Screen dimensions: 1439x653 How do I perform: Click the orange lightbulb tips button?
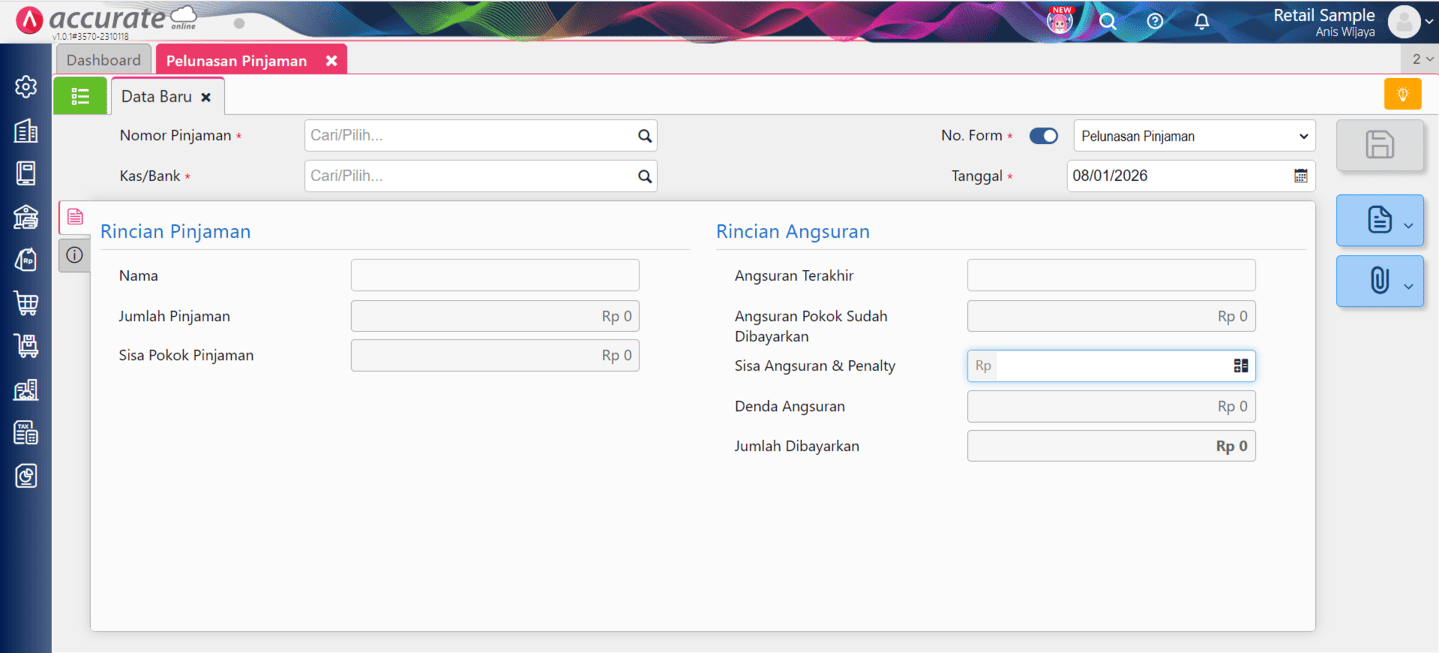(1403, 94)
